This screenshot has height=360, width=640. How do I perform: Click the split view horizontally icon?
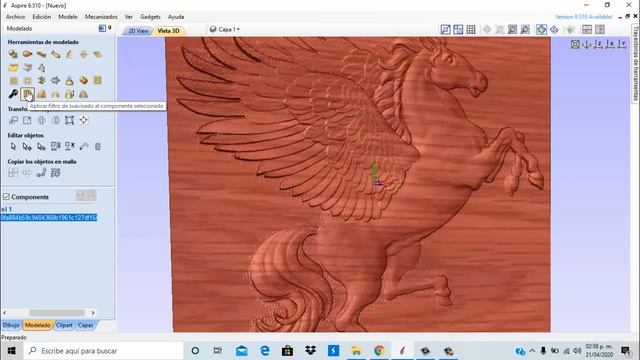click(x=587, y=29)
